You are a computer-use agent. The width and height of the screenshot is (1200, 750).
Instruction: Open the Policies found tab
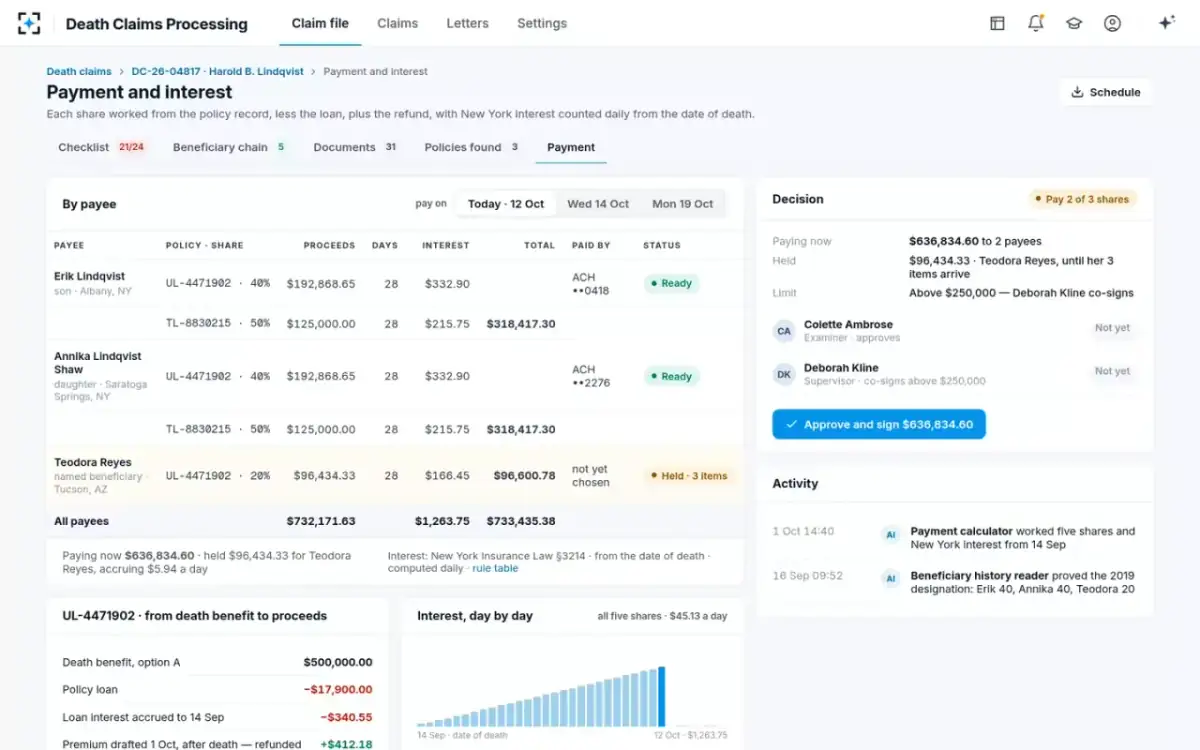(472, 147)
